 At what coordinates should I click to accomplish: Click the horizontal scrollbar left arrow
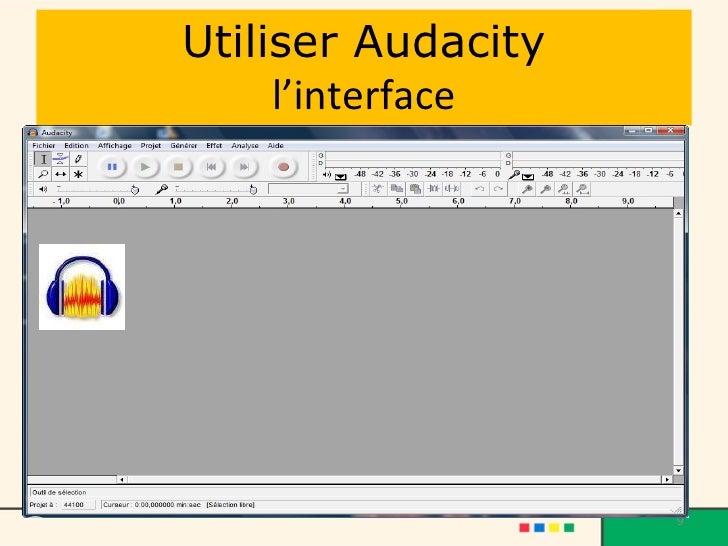pyautogui.click(x=122, y=480)
